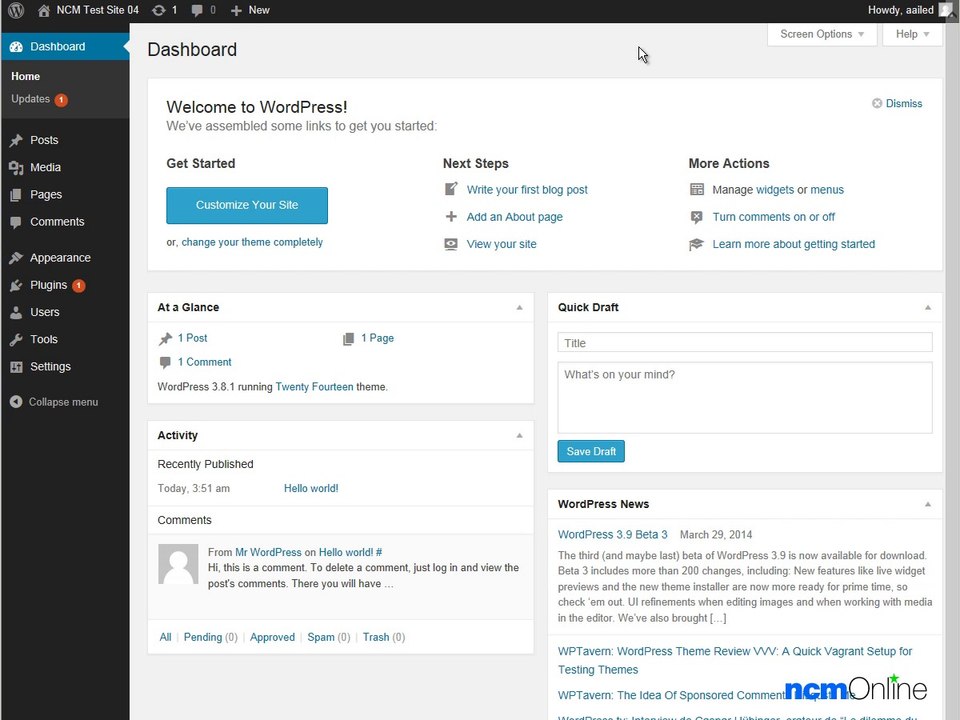Click the plus icon beside Add an About page
The image size is (960, 720).
pyautogui.click(x=451, y=216)
